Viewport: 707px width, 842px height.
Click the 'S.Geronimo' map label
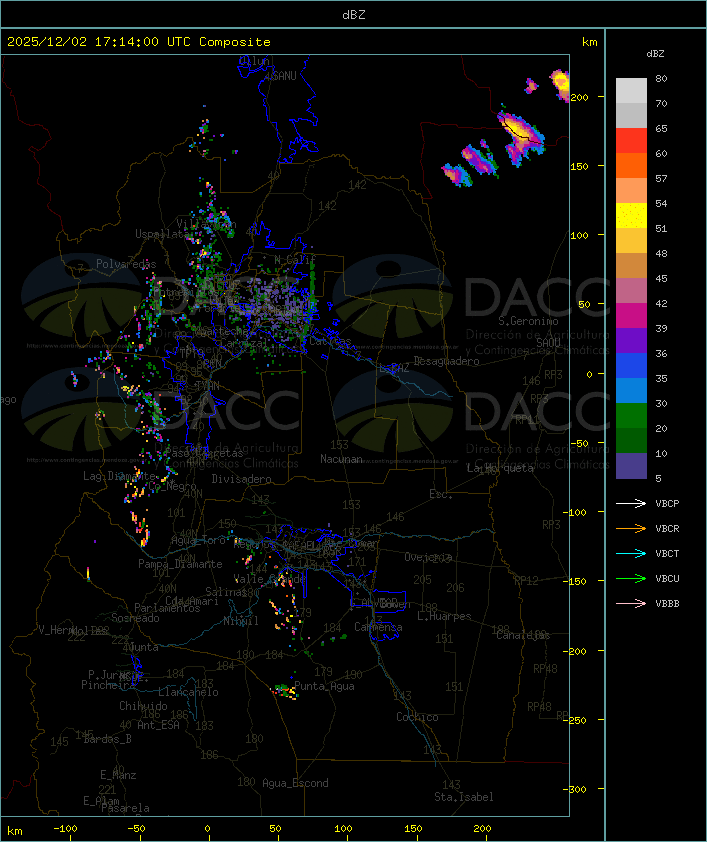[x=528, y=321]
